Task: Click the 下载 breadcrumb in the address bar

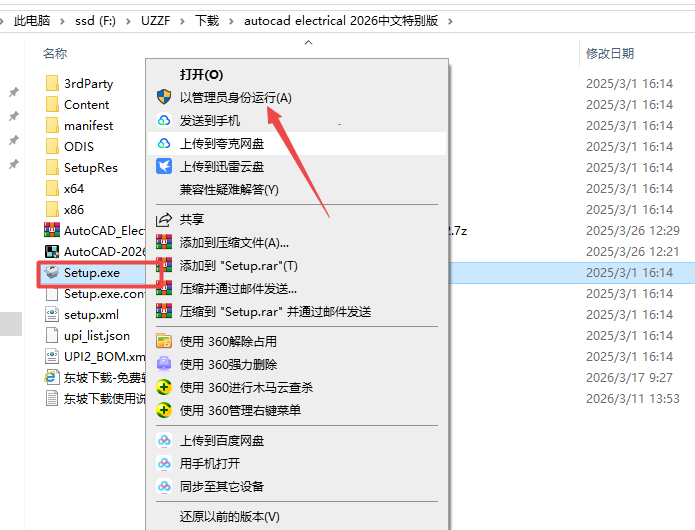Action: (207, 20)
